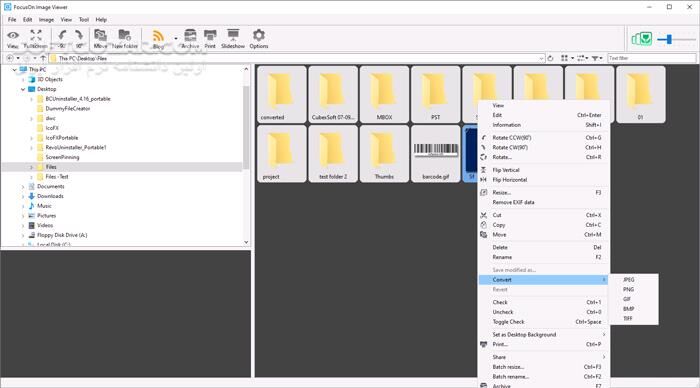The image size is (700, 388).
Task: Open the filter funnel dropdown
Action: 597,58
